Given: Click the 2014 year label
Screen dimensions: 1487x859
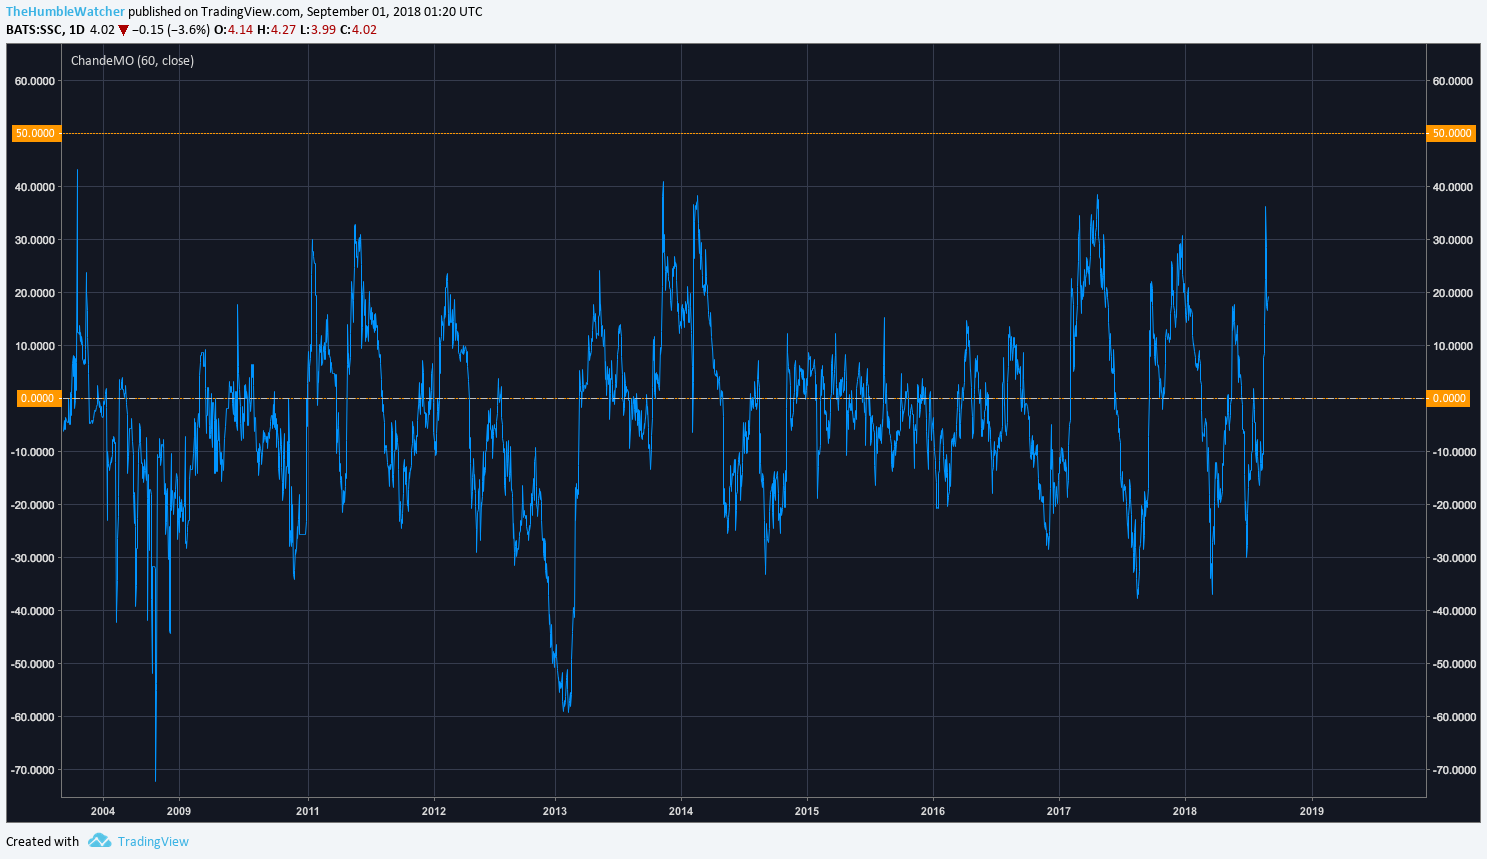Looking at the screenshot, I should click(681, 811).
